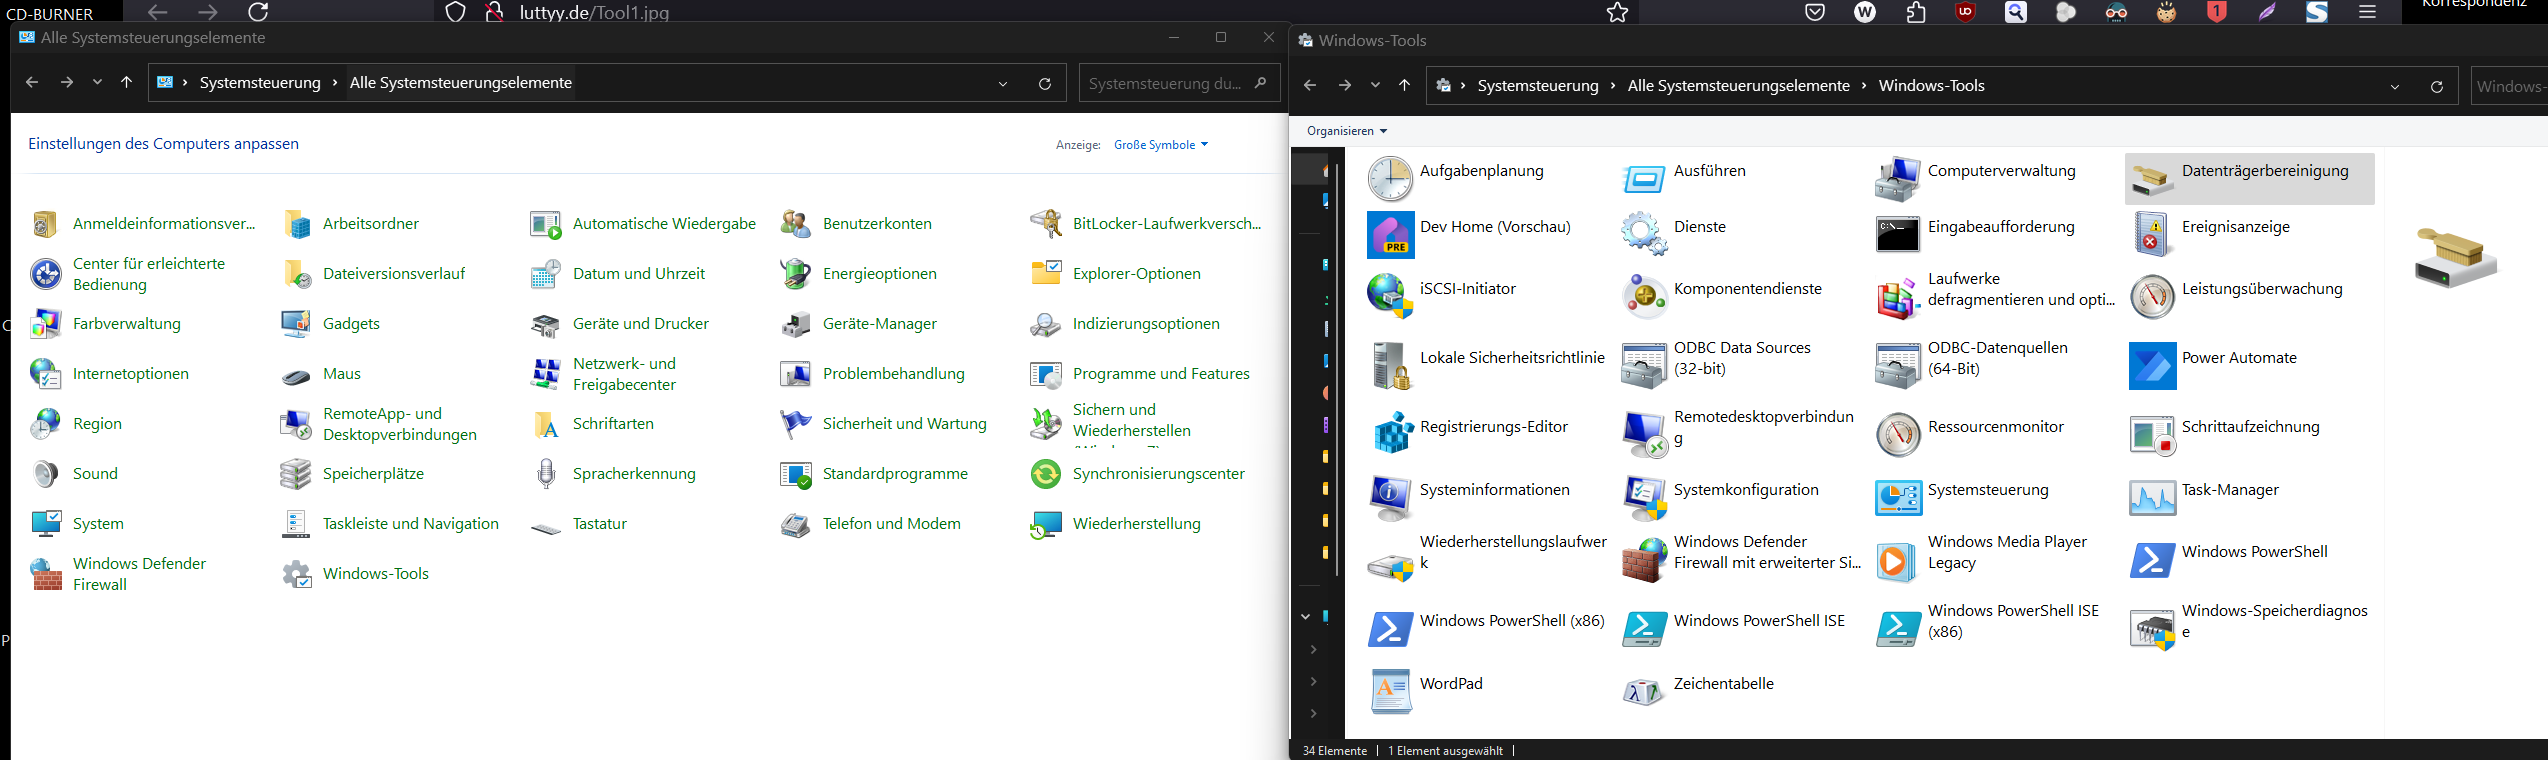This screenshot has height=760, width=2548.
Task: Click the uBlock Origin extension icon
Action: coord(1966,12)
